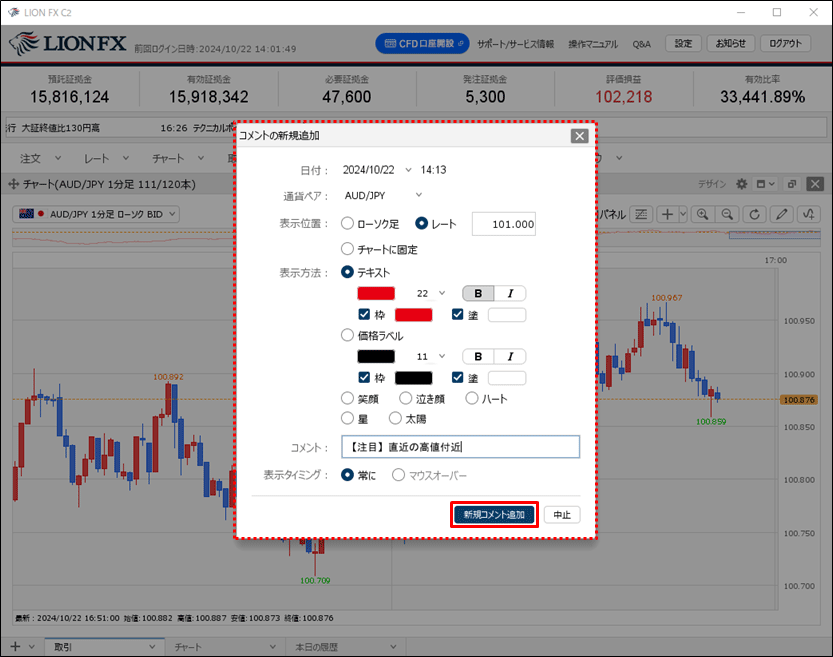
Task: Click the ログアウト button
Action: [785, 44]
